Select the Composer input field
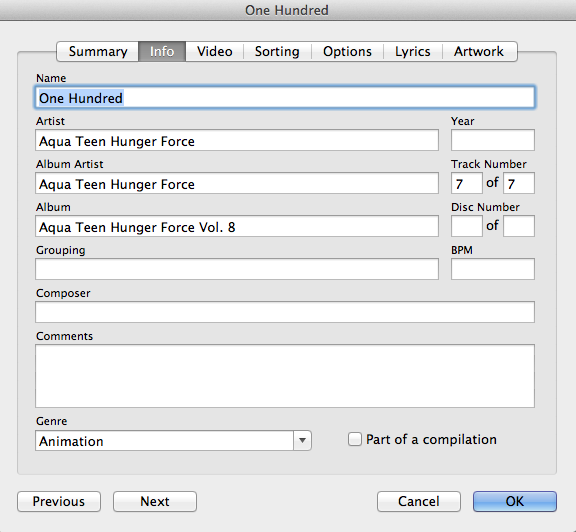The height and width of the screenshot is (532, 576). pos(285,312)
